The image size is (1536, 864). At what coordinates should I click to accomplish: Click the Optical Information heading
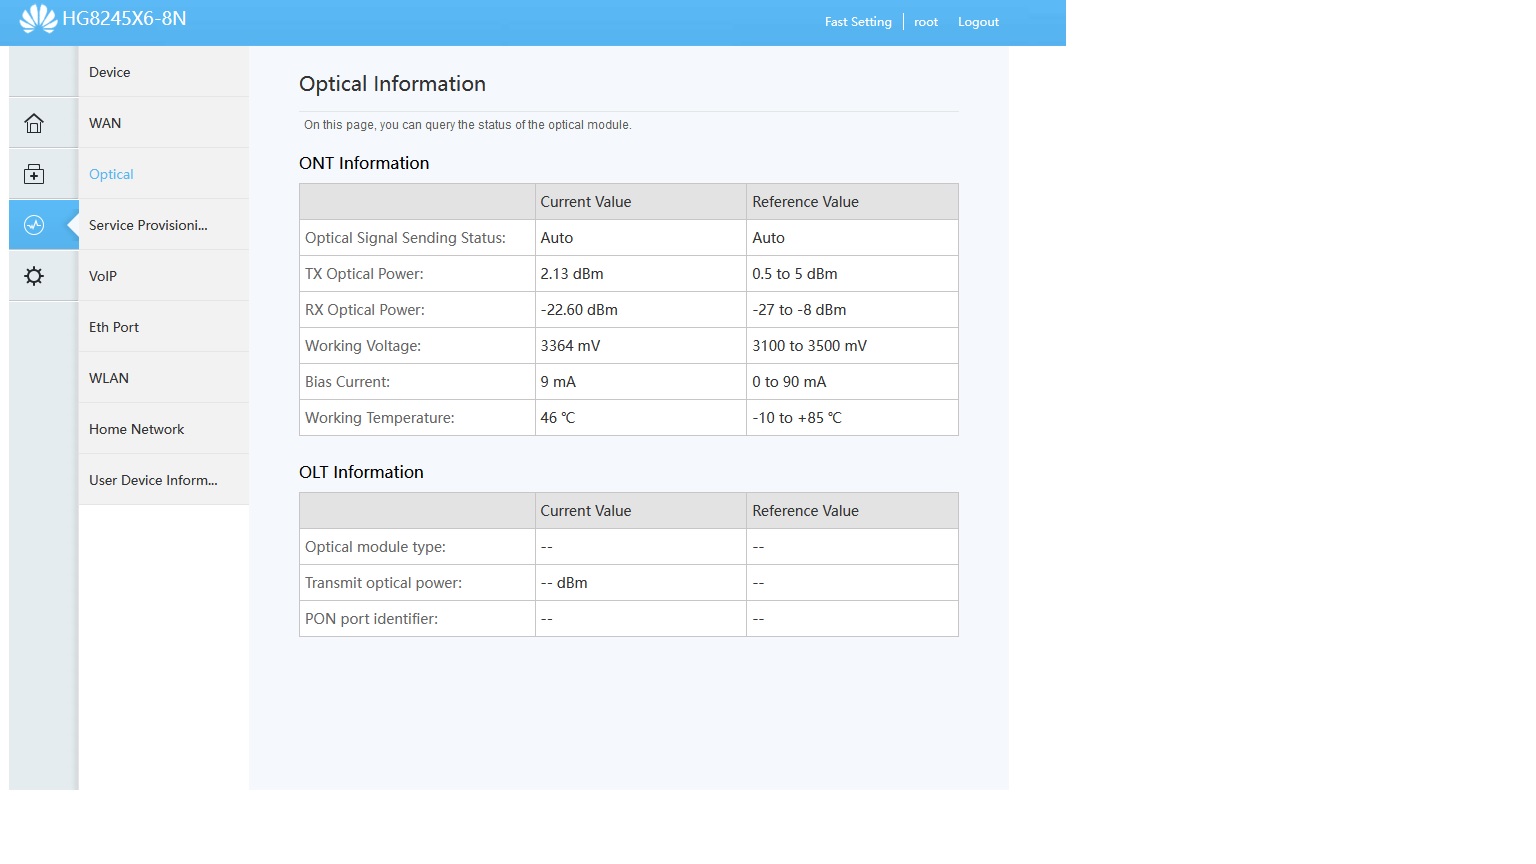(392, 84)
